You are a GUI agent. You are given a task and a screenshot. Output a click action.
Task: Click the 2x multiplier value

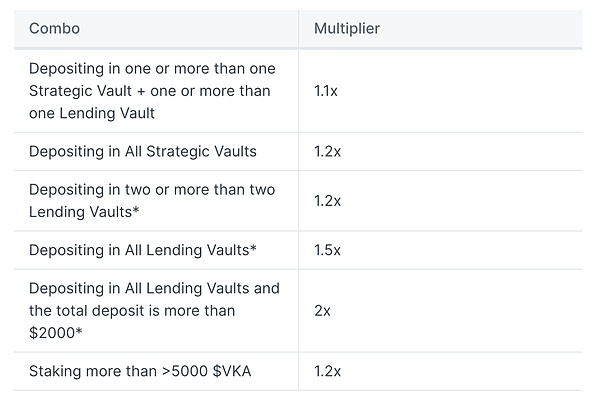pyautogui.click(x=322, y=310)
